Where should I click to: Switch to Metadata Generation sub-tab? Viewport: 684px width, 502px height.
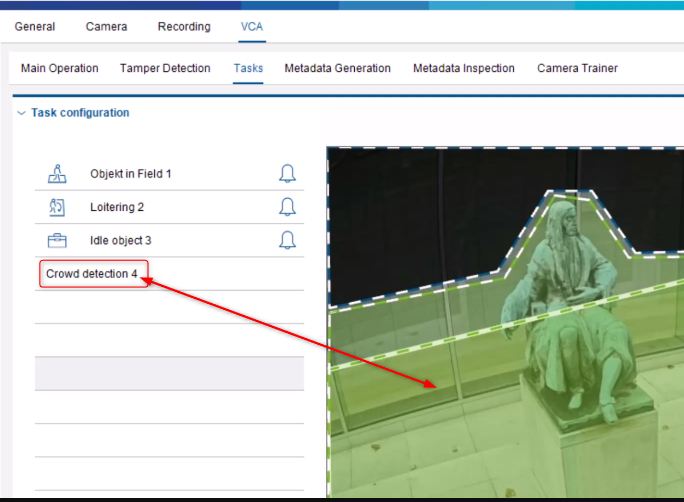(337, 68)
